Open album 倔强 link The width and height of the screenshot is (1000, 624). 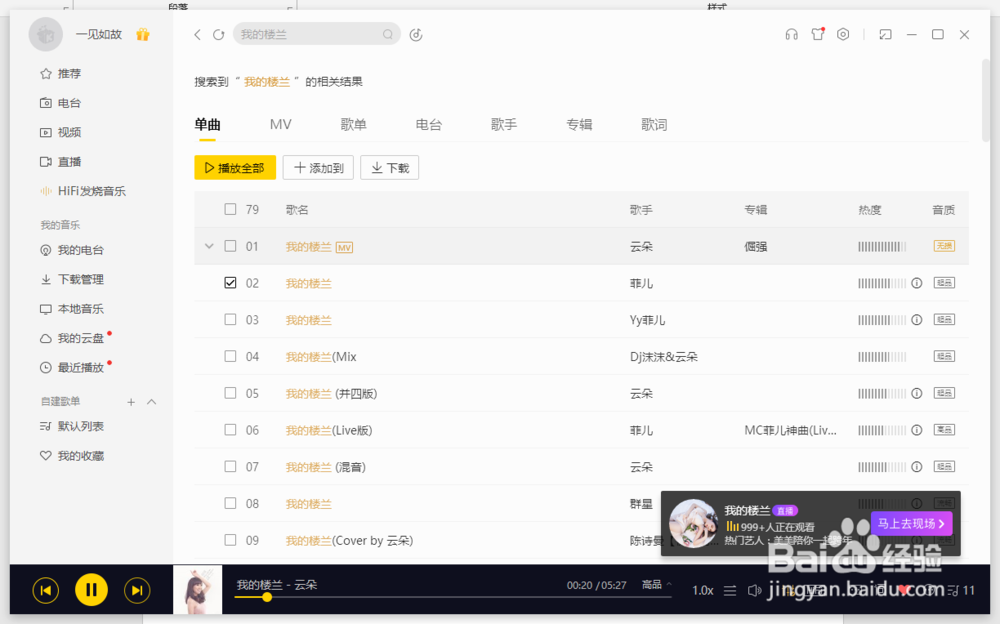[x=756, y=246]
